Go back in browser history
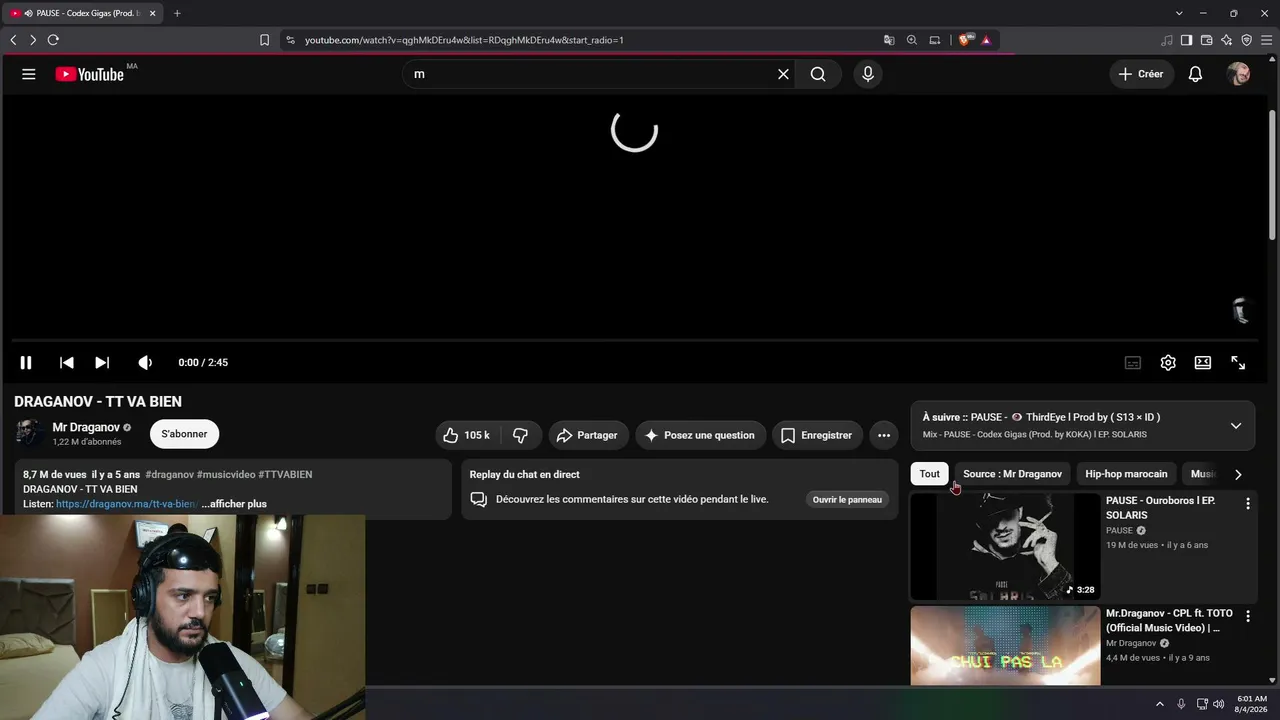Image resolution: width=1280 pixels, height=720 pixels. point(13,40)
